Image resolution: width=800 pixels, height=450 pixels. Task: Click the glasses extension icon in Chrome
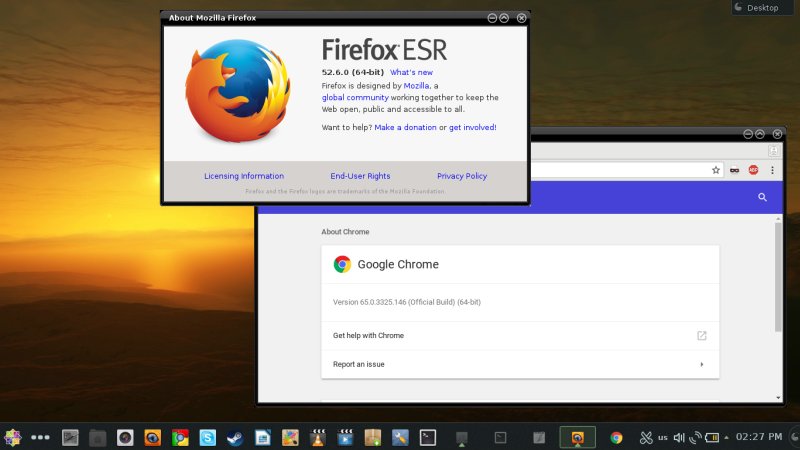[735, 170]
